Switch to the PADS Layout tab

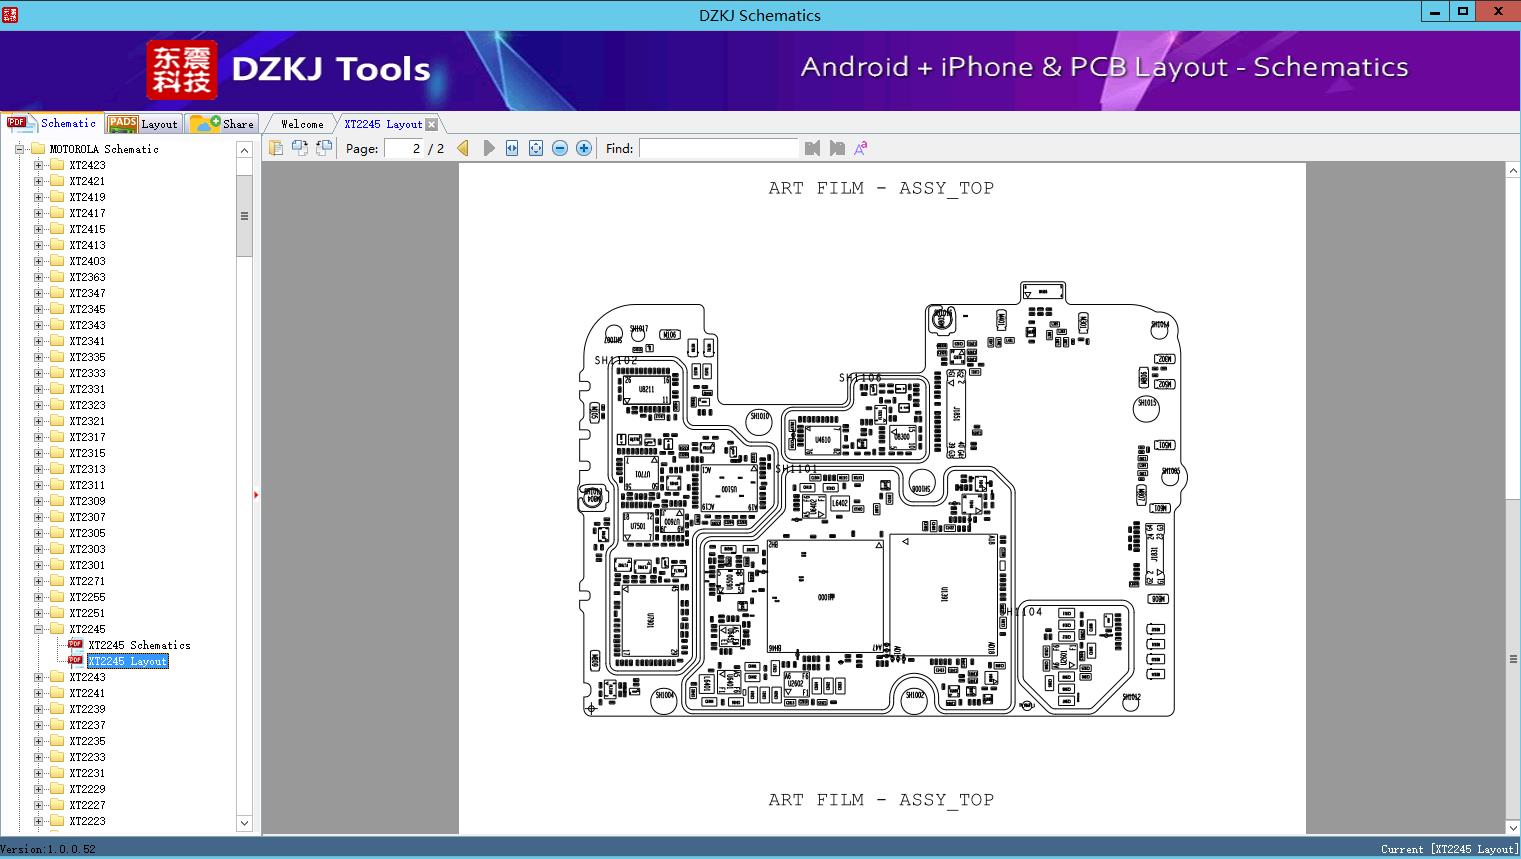143,123
